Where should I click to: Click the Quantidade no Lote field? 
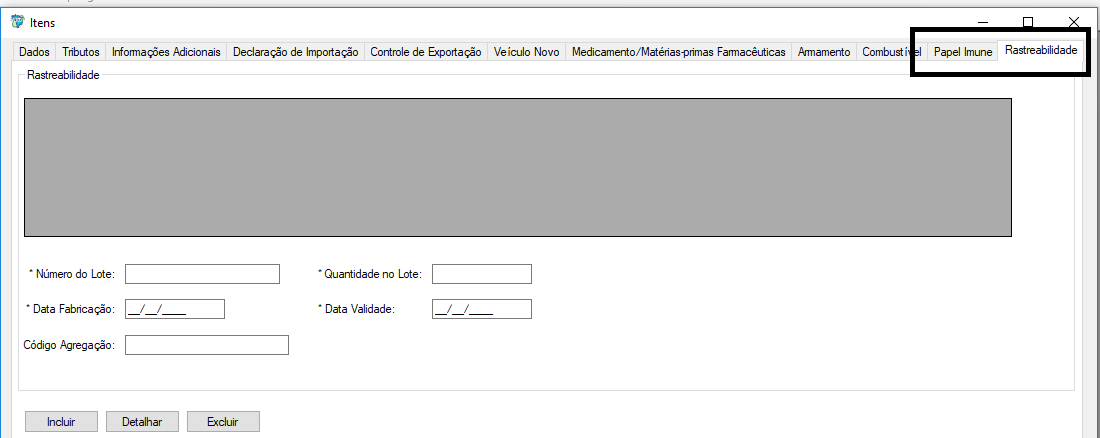tap(481, 274)
